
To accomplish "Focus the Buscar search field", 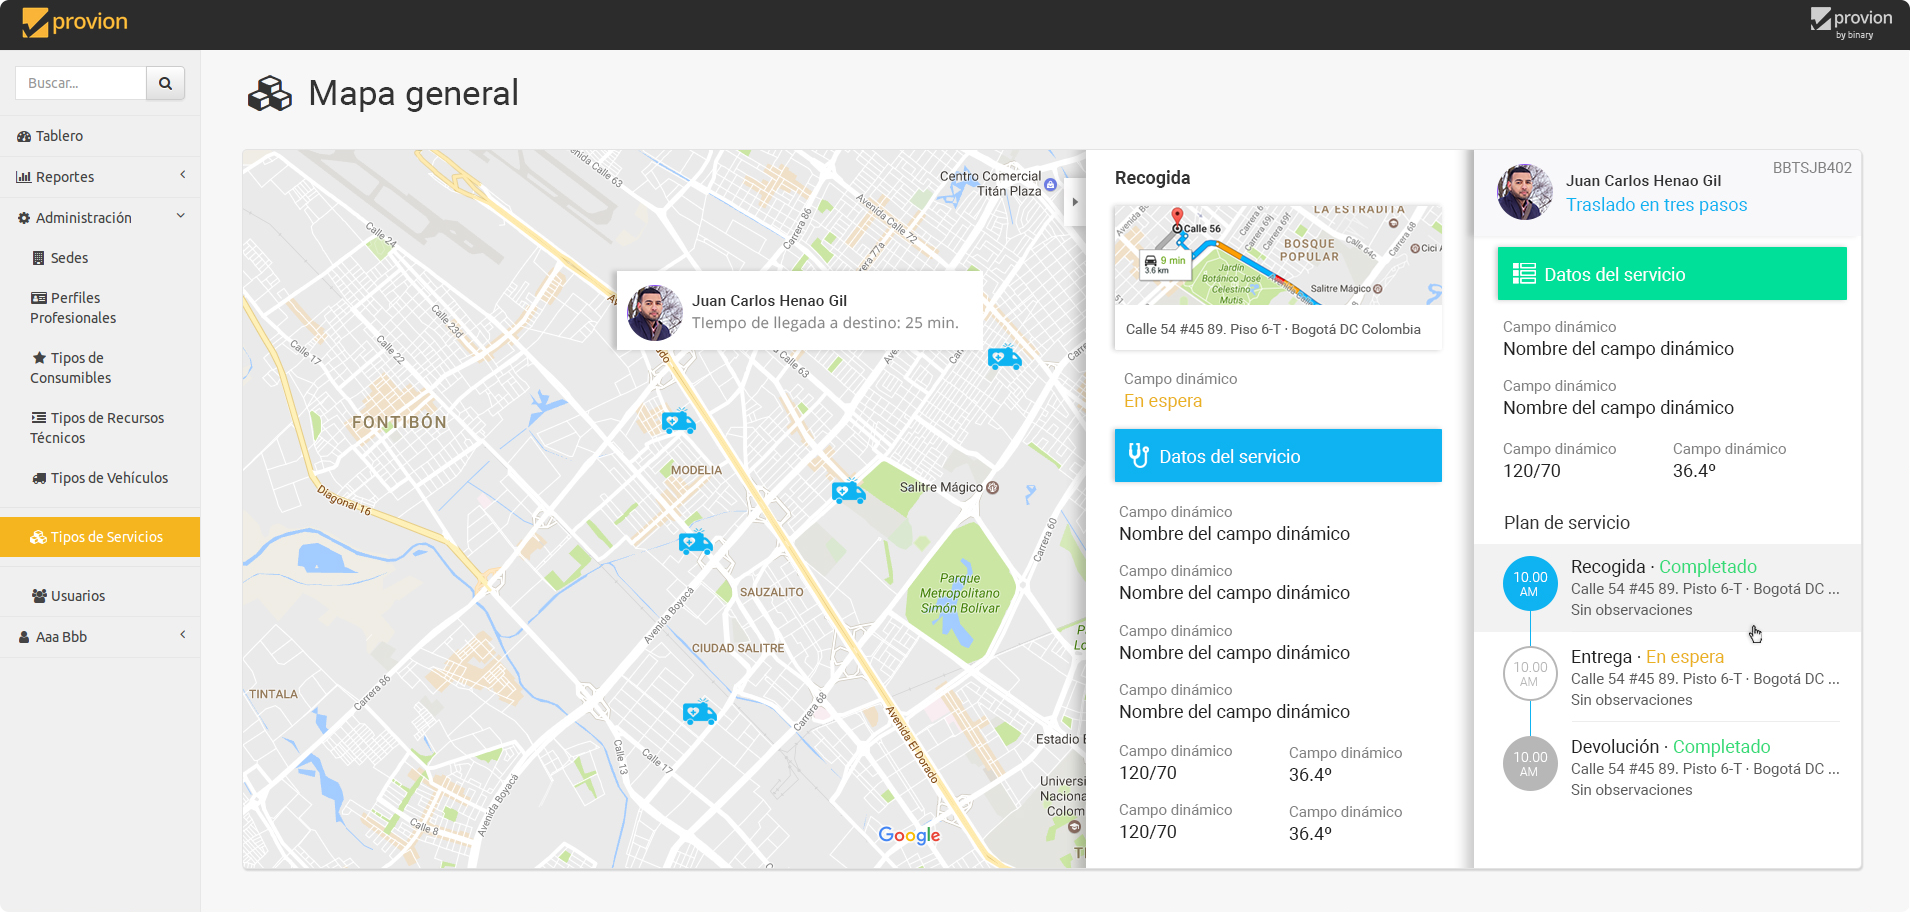I will click(81, 83).
